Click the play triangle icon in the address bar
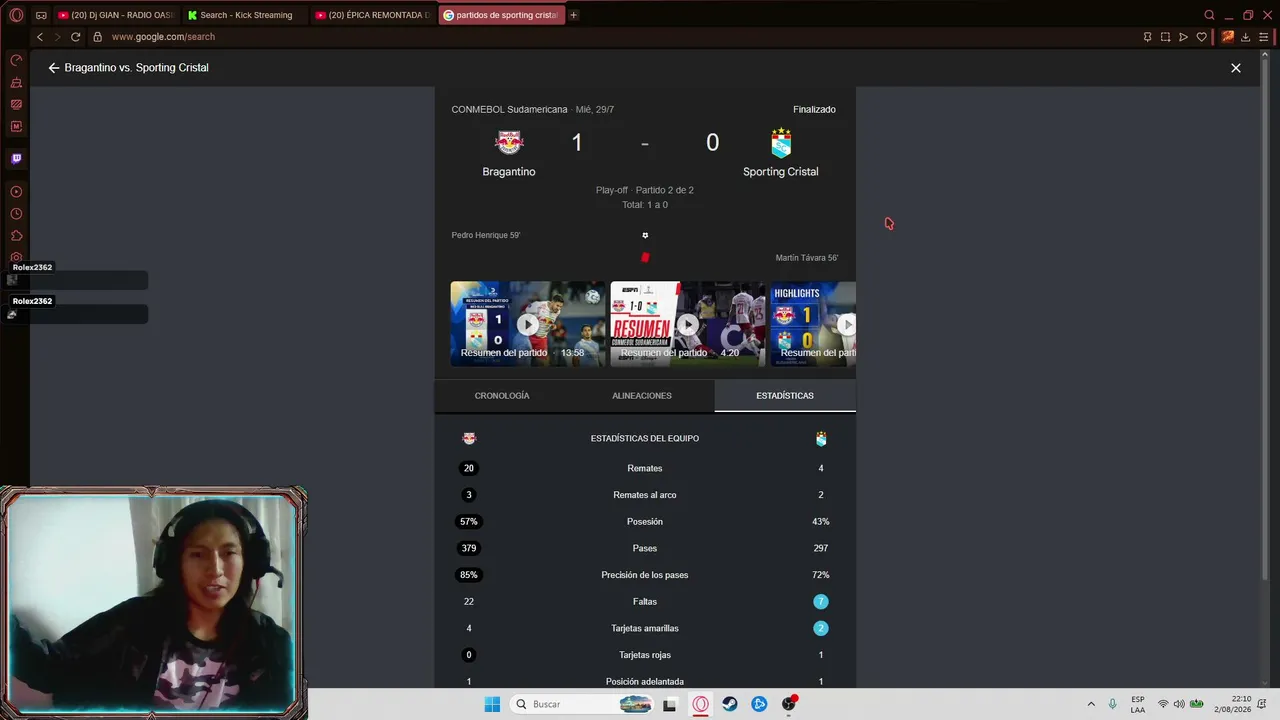Image resolution: width=1280 pixels, height=720 pixels. click(1183, 37)
